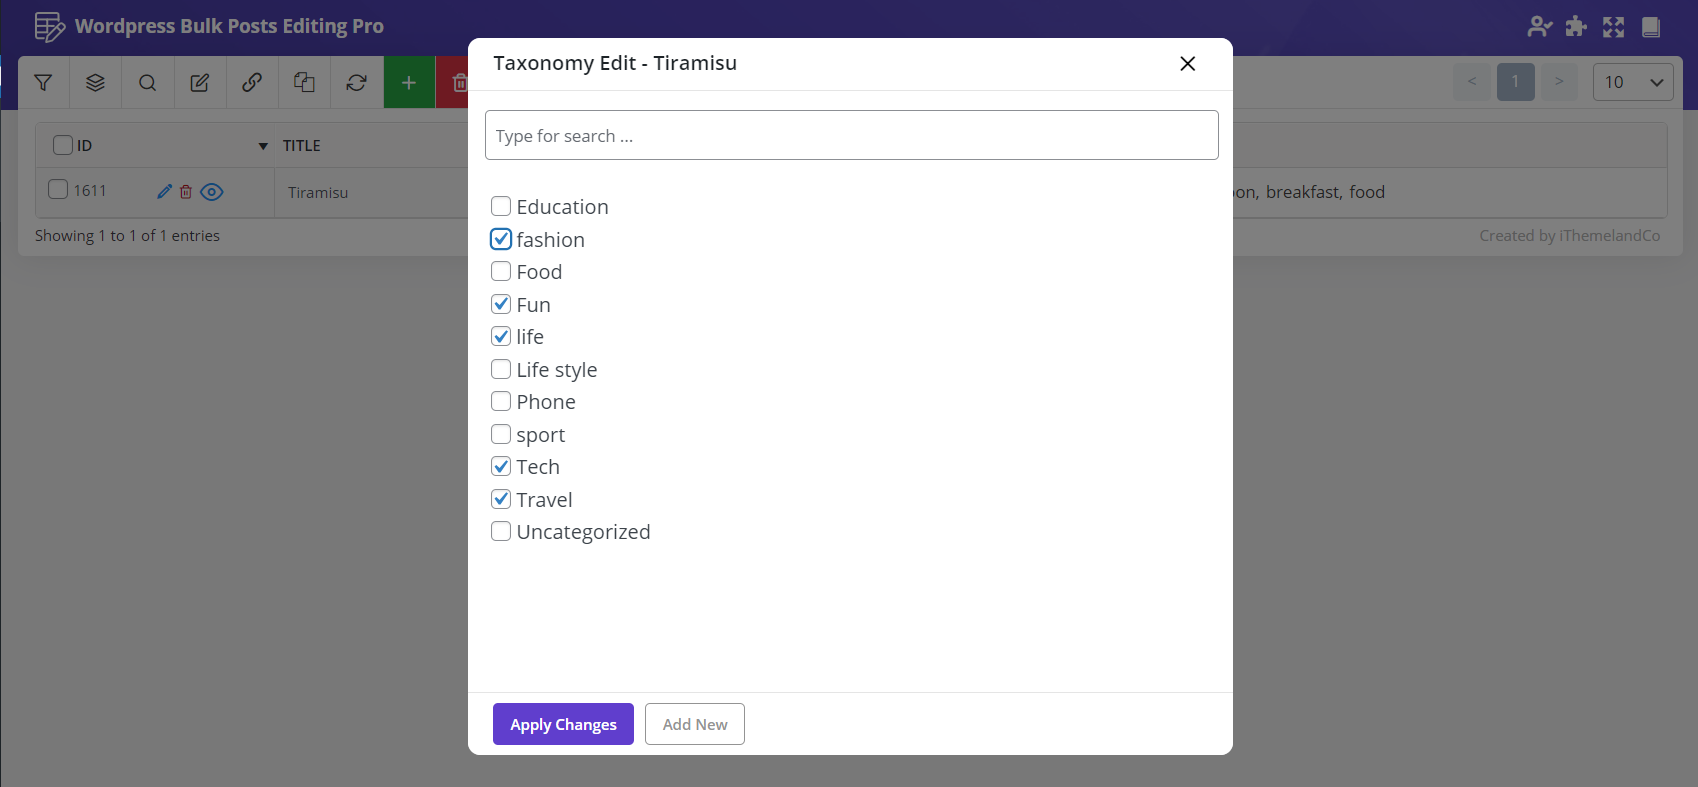Click the user check icon in header
The height and width of the screenshot is (787, 1698).
(1540, 27)
